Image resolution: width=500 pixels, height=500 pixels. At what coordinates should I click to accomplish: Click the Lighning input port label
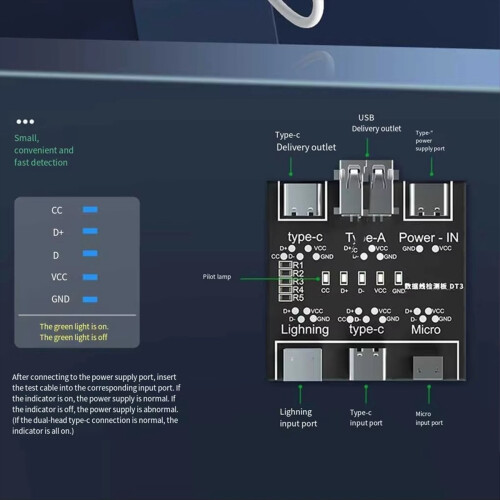tap(298, 418)
